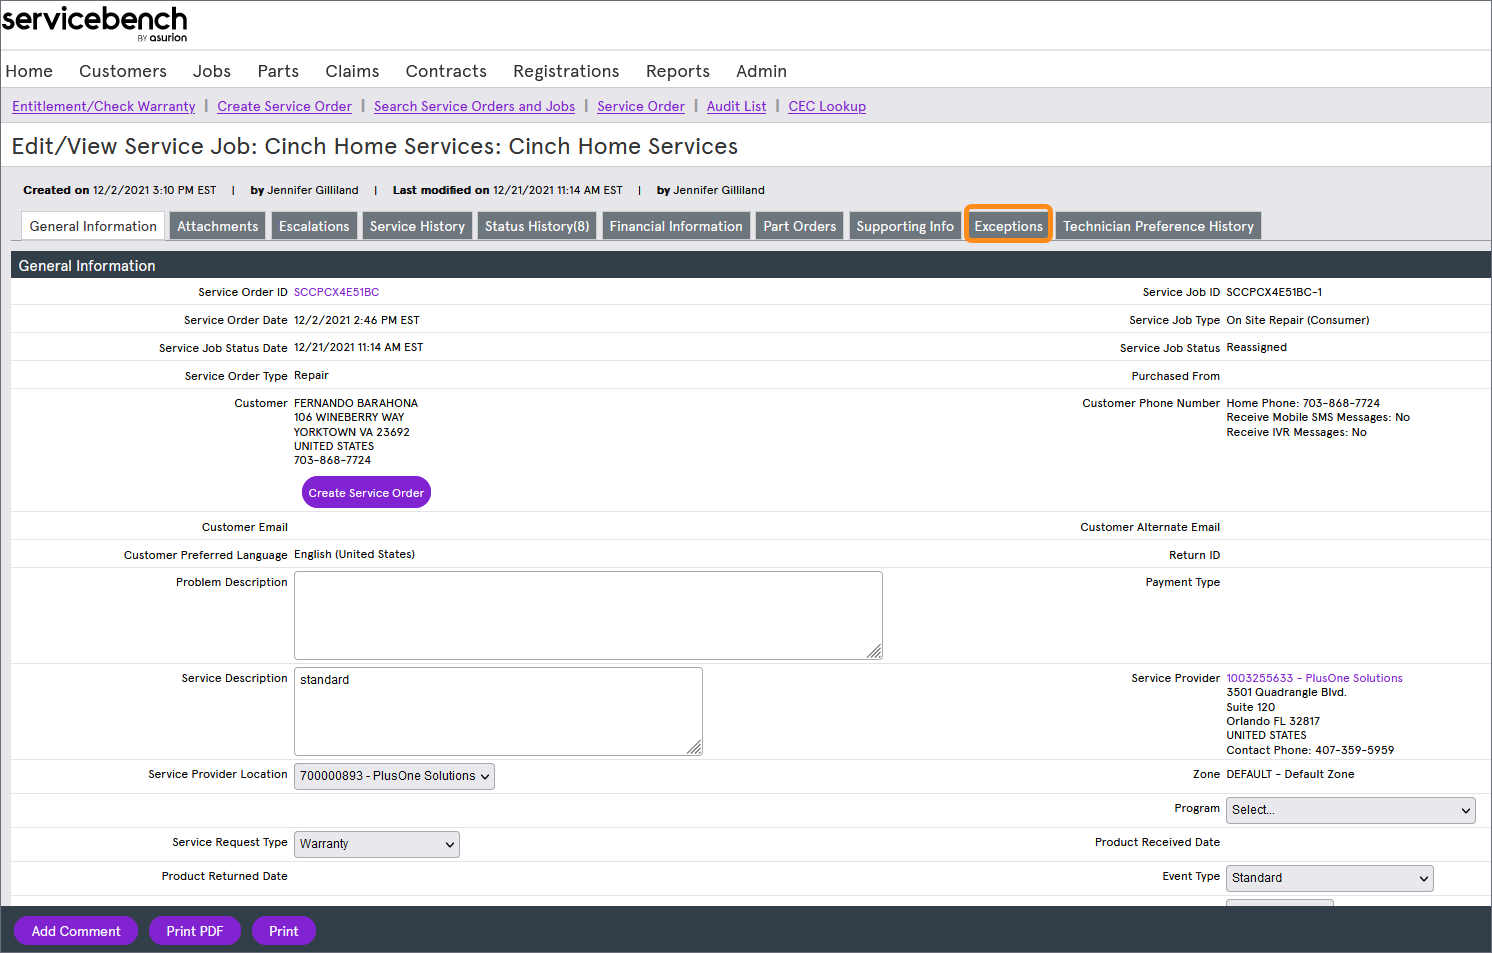Open the Registrations menu
This screenshot has width=1492, height=953.
click(566, 71)
